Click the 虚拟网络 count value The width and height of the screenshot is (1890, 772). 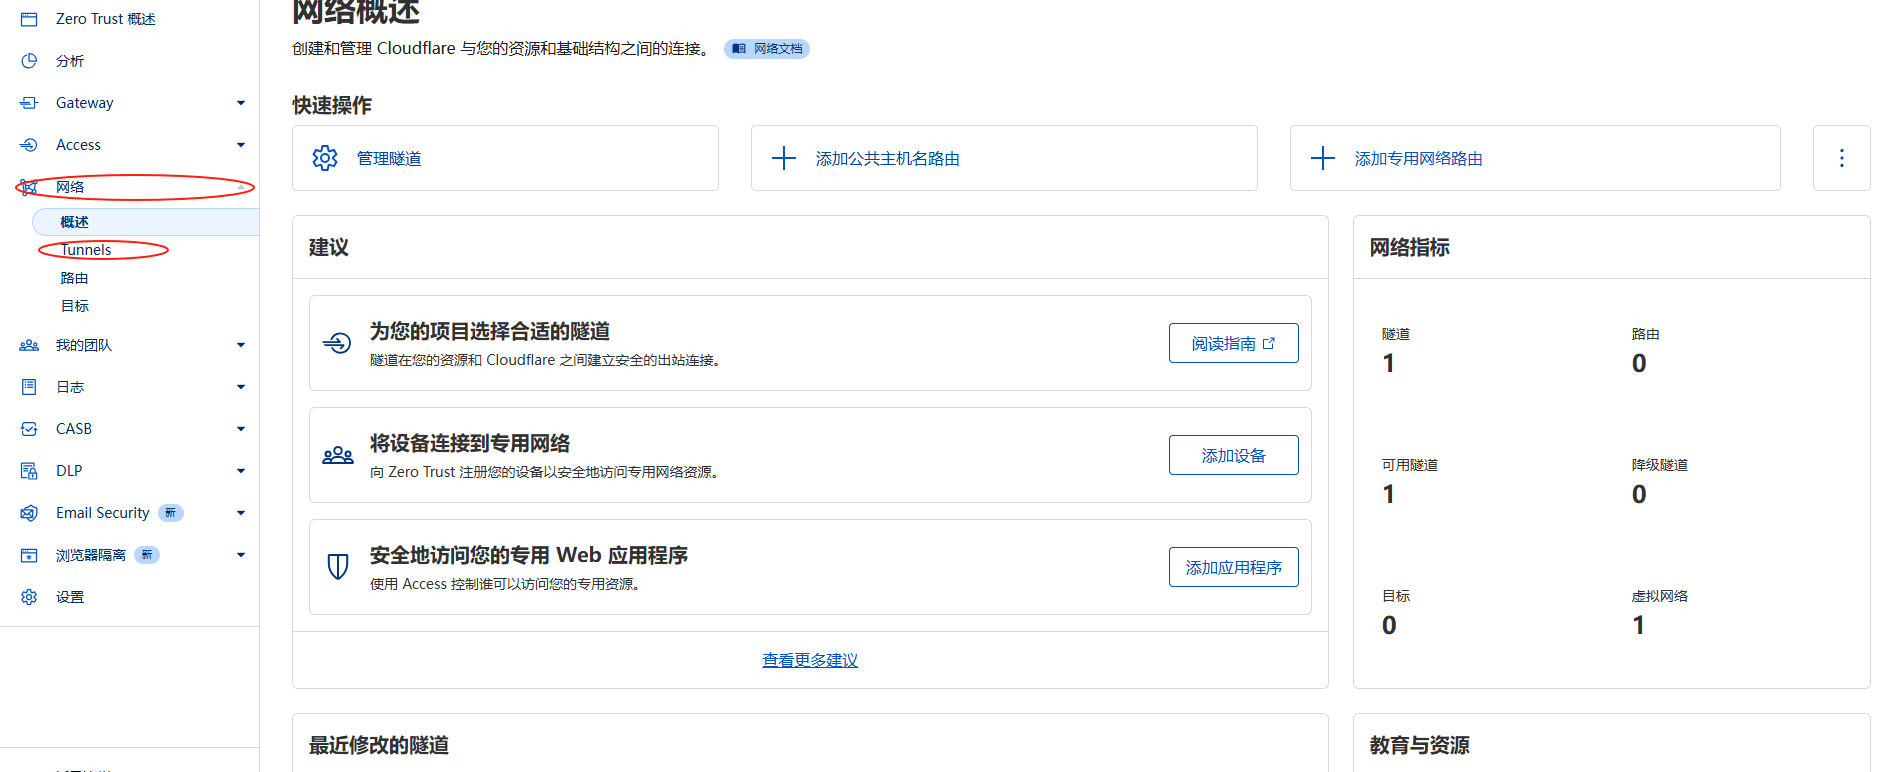coord(1639,625)
